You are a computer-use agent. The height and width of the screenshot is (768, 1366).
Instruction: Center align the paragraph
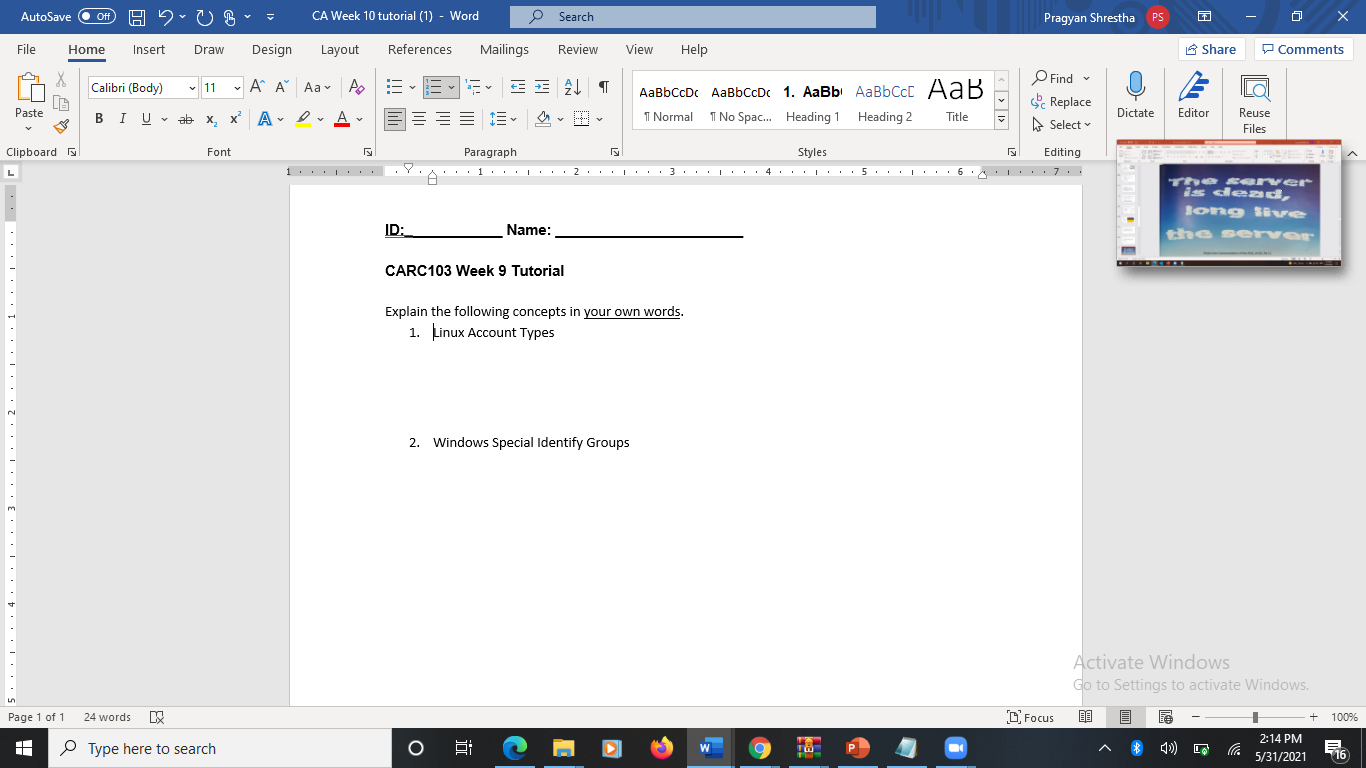[419, 119]
